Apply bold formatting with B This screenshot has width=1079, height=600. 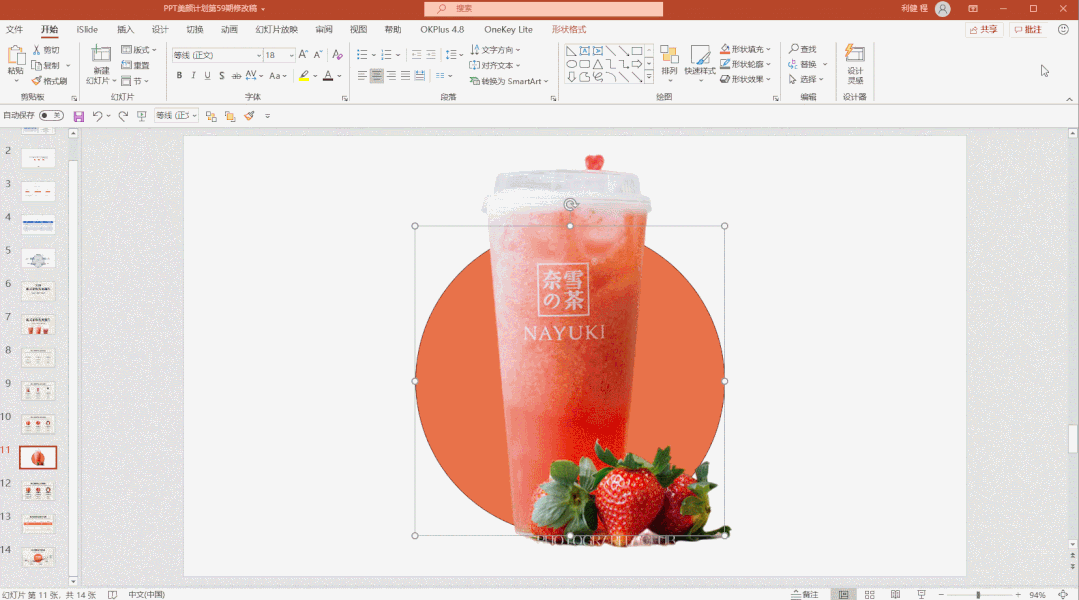pyautogui.click(x=179, y=76)
